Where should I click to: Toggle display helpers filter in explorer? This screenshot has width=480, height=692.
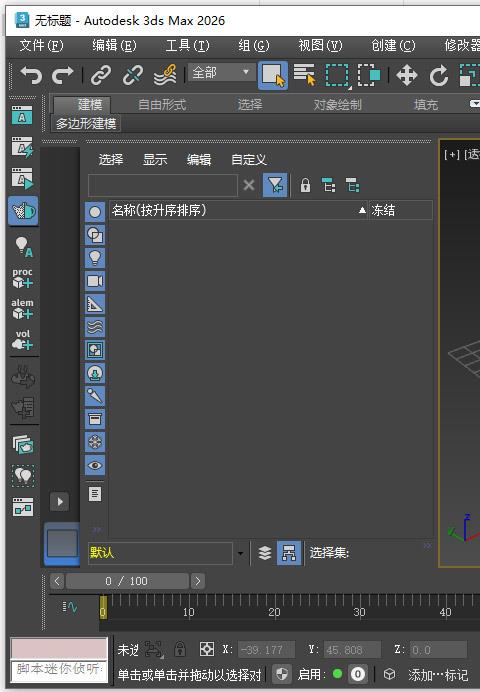click(95, 304)
